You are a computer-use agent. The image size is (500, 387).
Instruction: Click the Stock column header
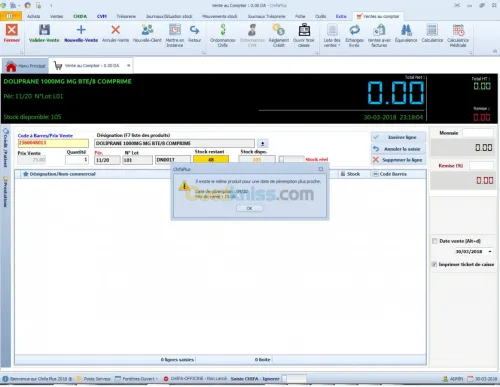(353, 174)
